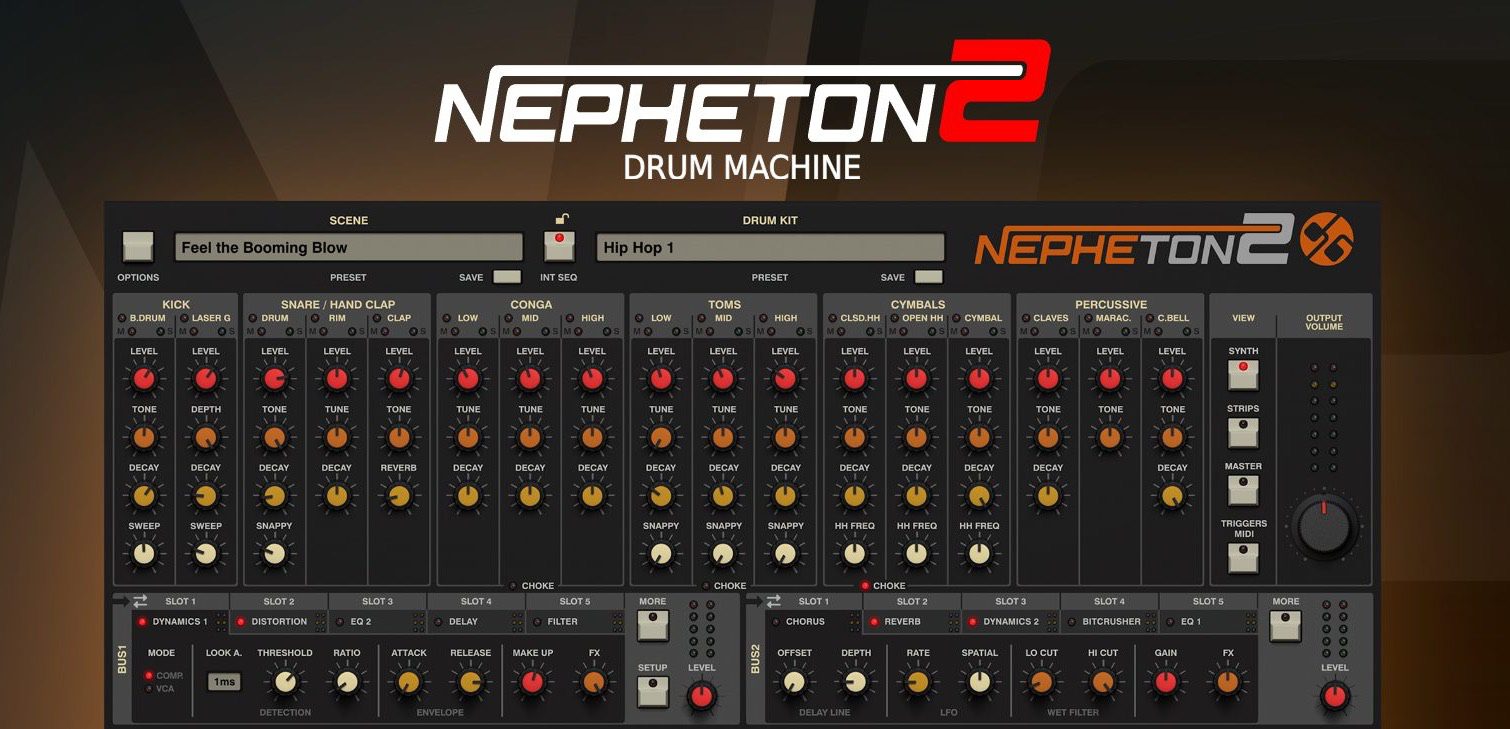Mute the MARAC. channel
The width and height of the screenshot is (1510, 729).
click(x=1098, y=331)
